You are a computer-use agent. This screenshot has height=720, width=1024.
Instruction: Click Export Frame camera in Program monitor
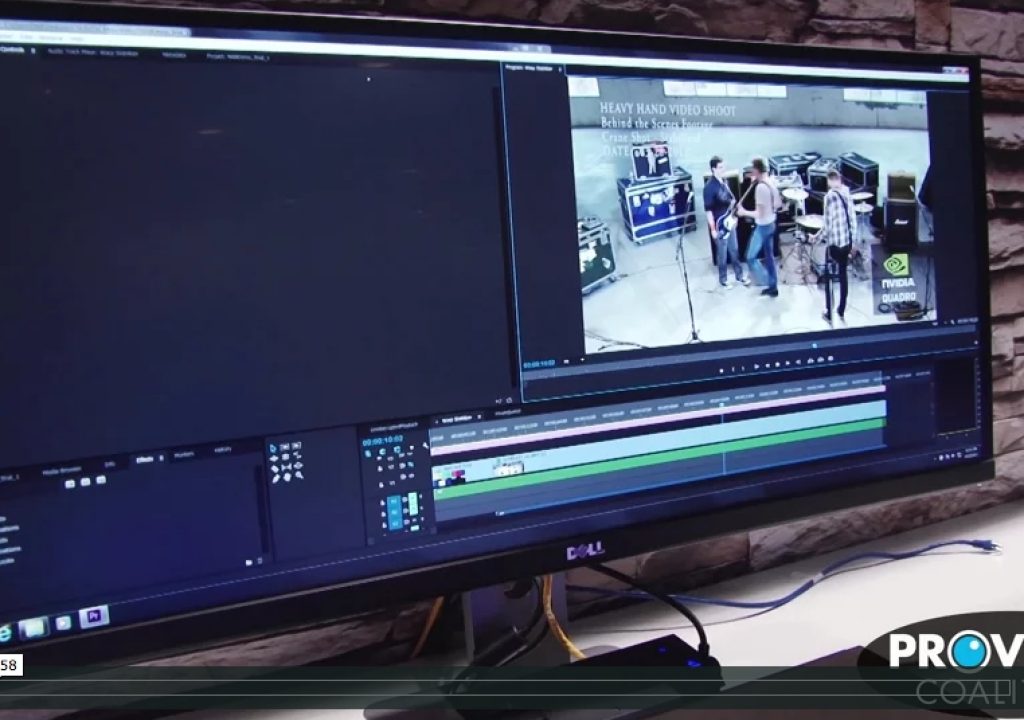831,358
